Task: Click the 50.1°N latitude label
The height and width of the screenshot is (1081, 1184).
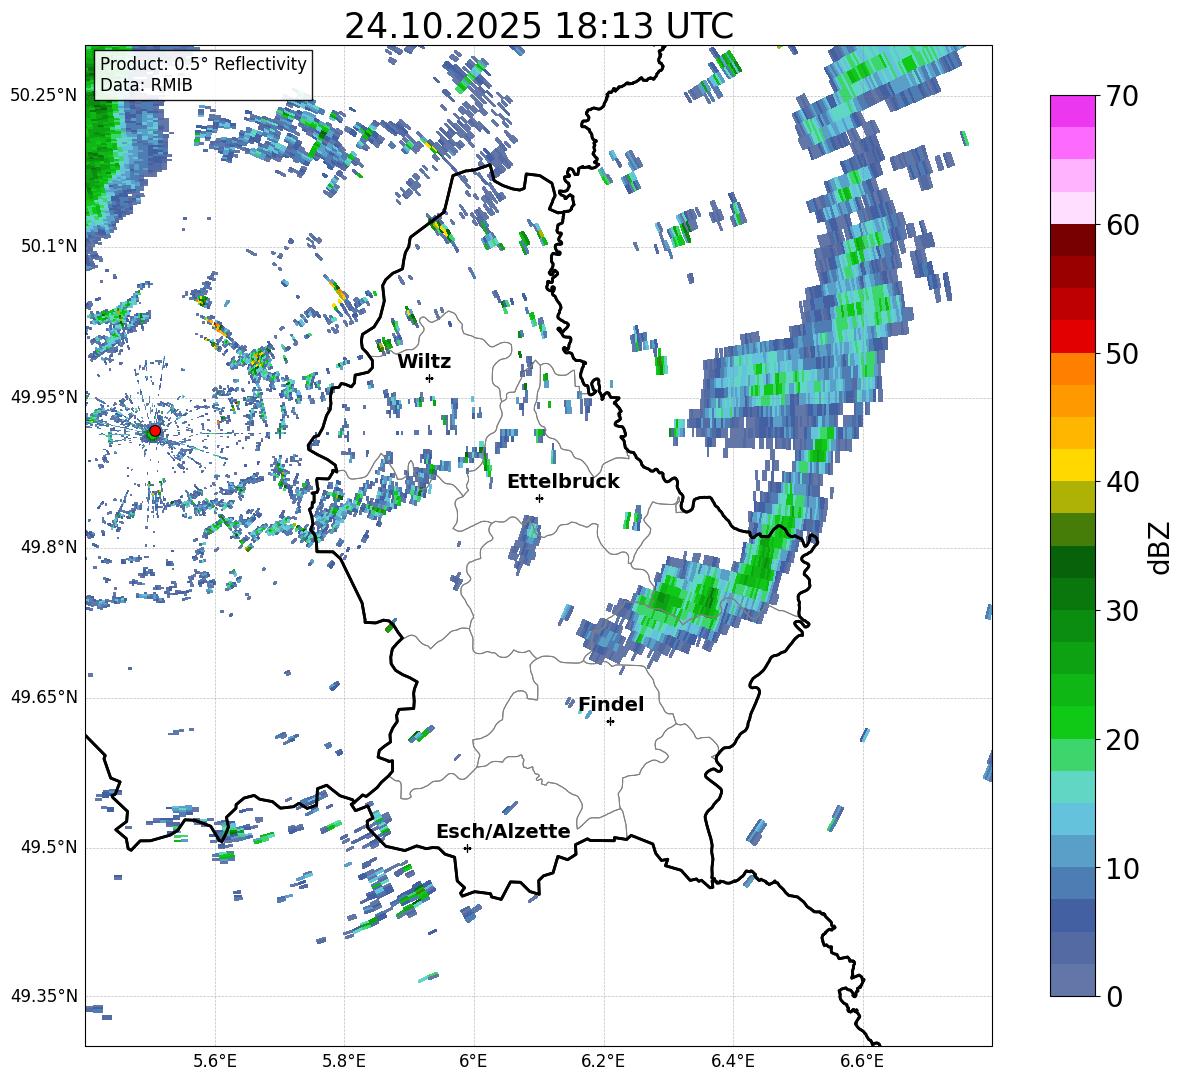Action: (49, 246)
